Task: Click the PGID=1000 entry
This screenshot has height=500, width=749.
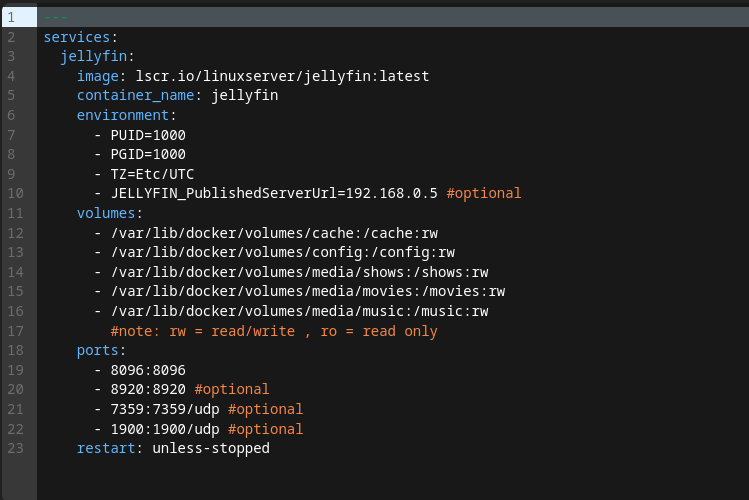Action: (148, 154)
